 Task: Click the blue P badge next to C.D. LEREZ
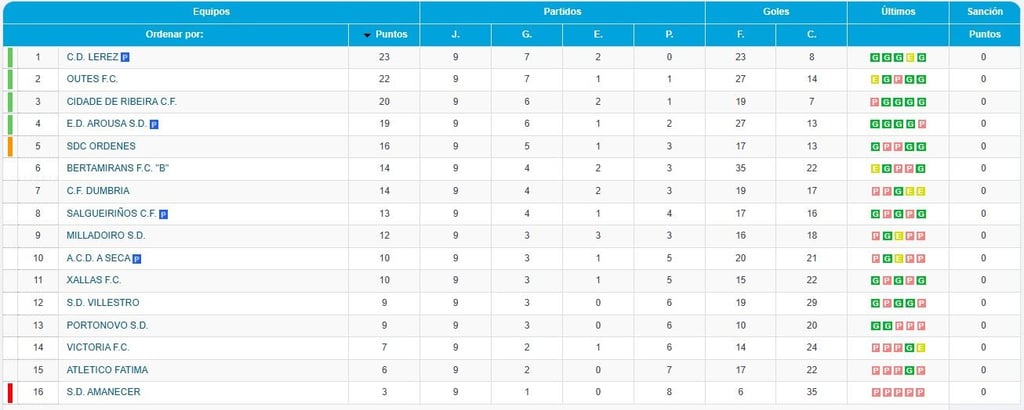pos(125,57)
